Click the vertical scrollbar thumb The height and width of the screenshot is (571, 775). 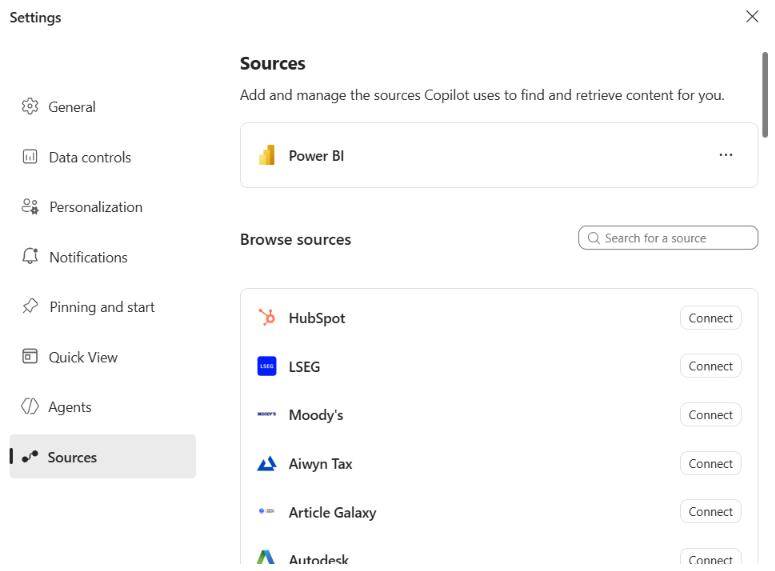[765, 94]
